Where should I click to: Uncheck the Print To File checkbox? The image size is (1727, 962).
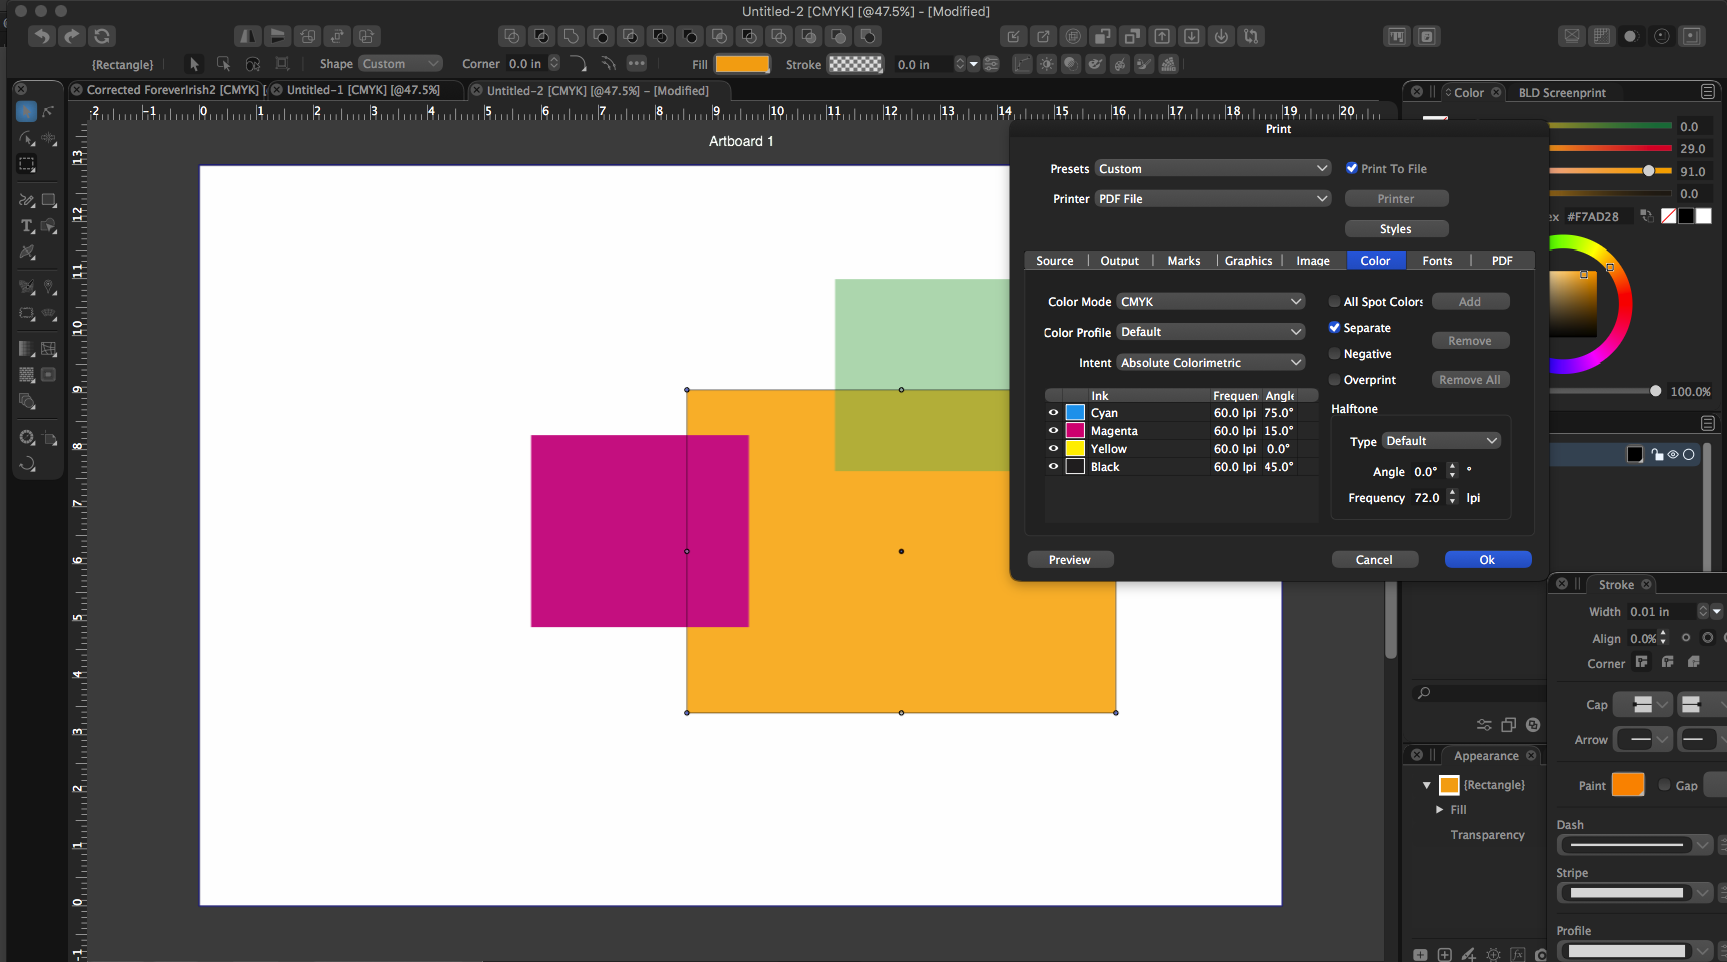click(x=1352, y=168)
